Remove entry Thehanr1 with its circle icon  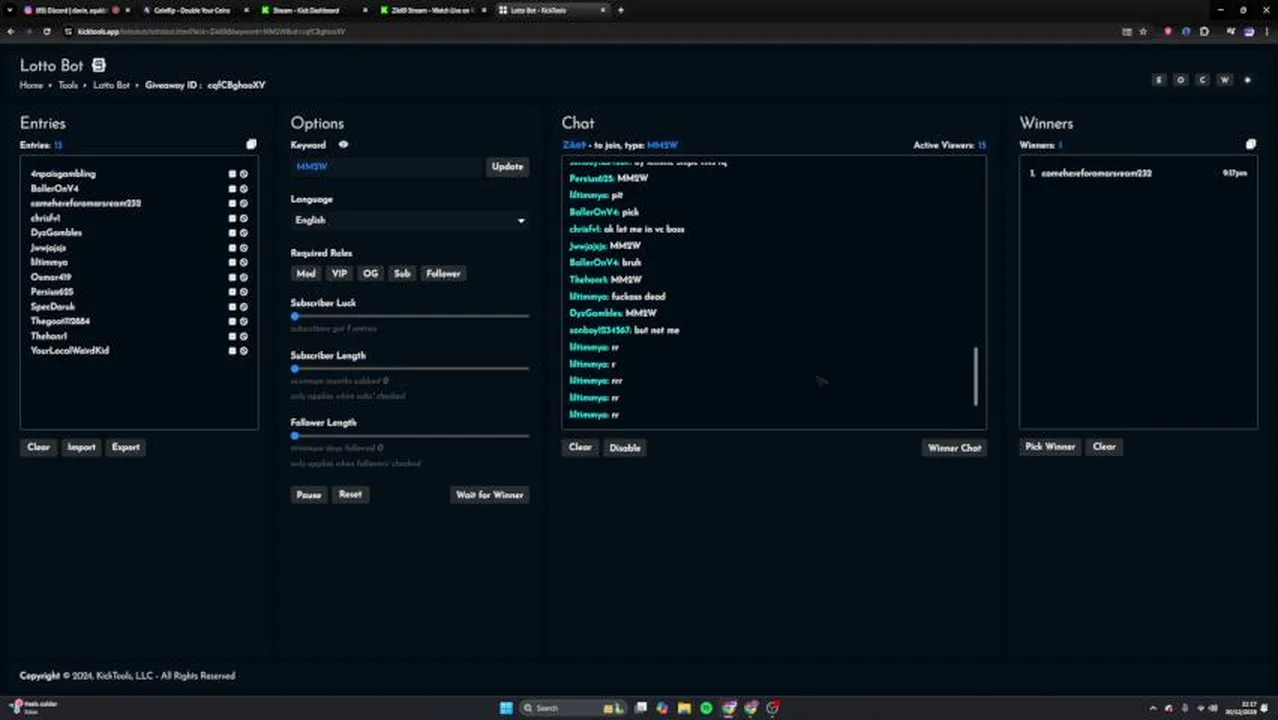coord(243,336)
